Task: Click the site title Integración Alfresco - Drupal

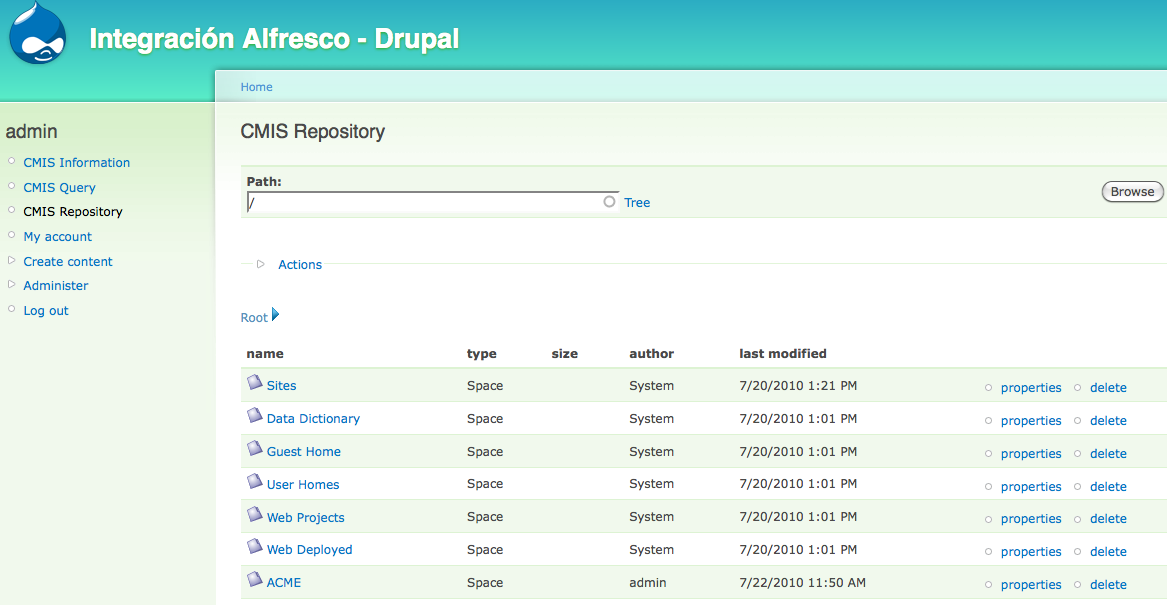Action: [274, 39]
